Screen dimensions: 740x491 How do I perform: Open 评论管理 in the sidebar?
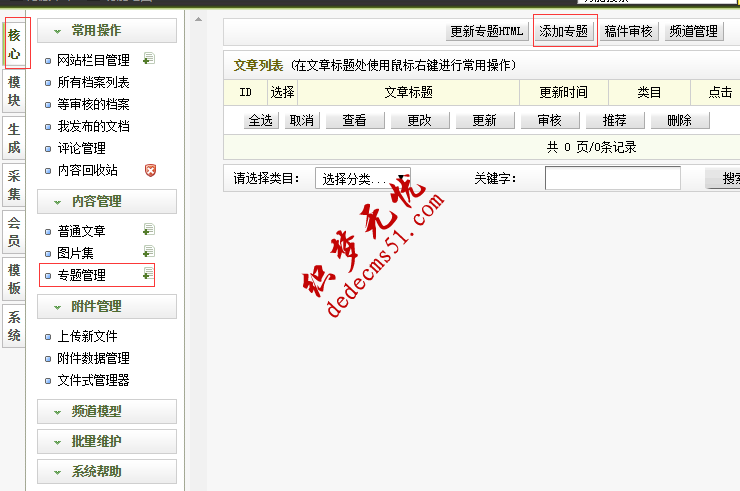coord(82,148)
